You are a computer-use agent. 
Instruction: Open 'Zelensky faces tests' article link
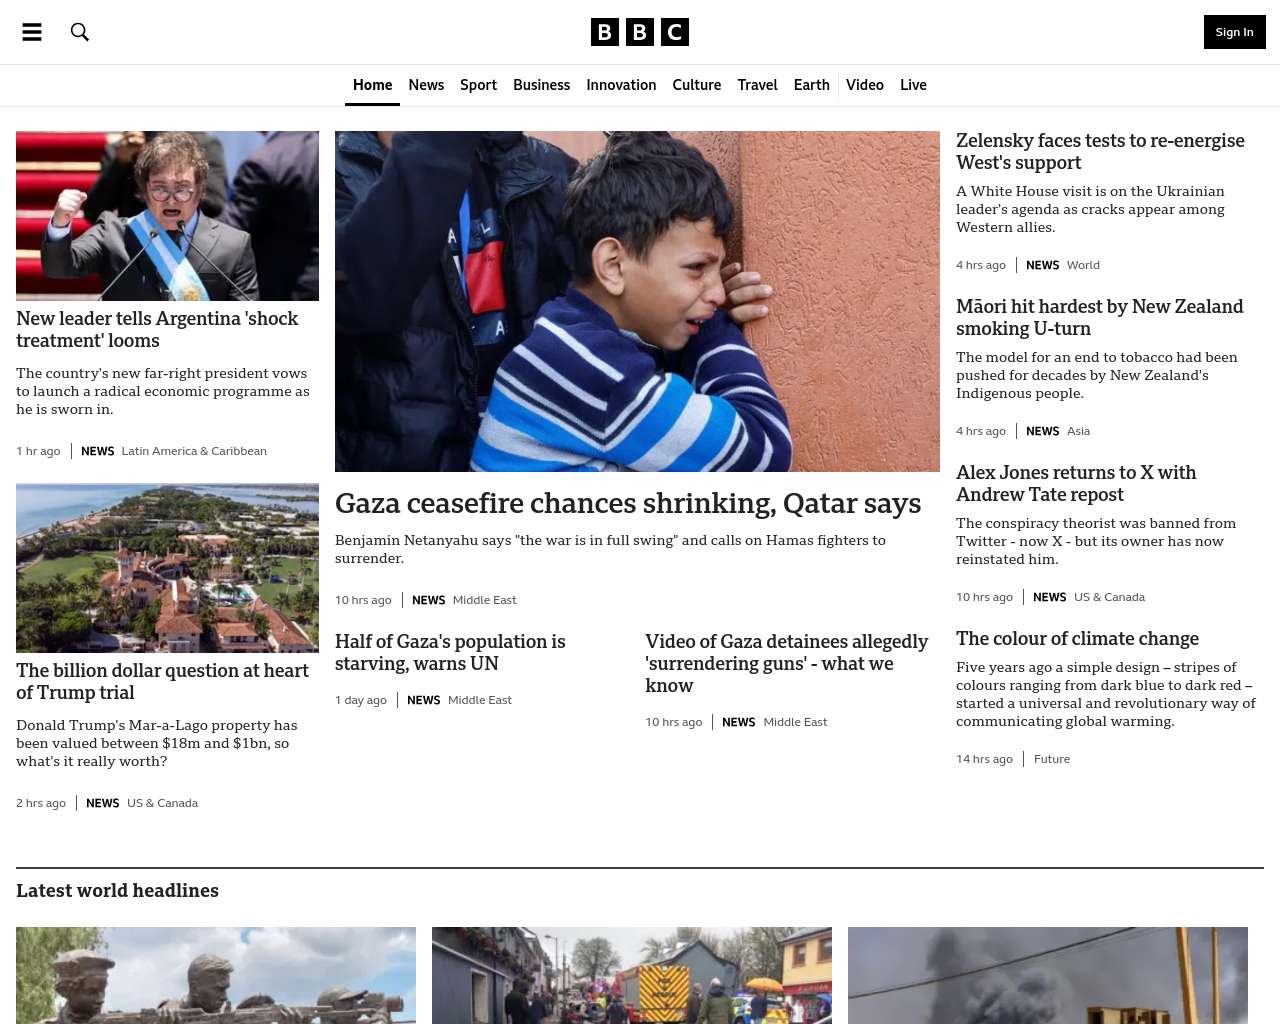(x=1100, y=151)
